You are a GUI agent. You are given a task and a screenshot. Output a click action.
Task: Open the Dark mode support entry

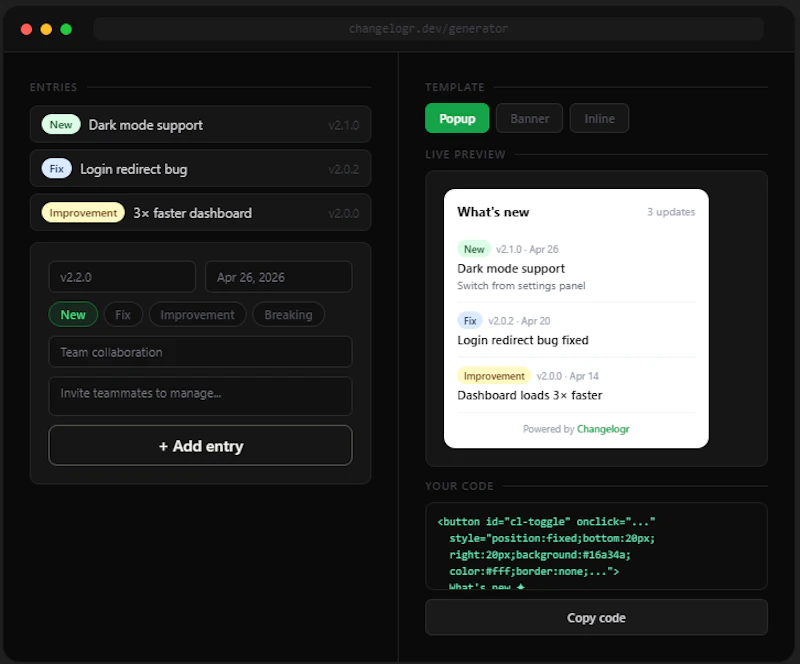[x=201, y=125]
